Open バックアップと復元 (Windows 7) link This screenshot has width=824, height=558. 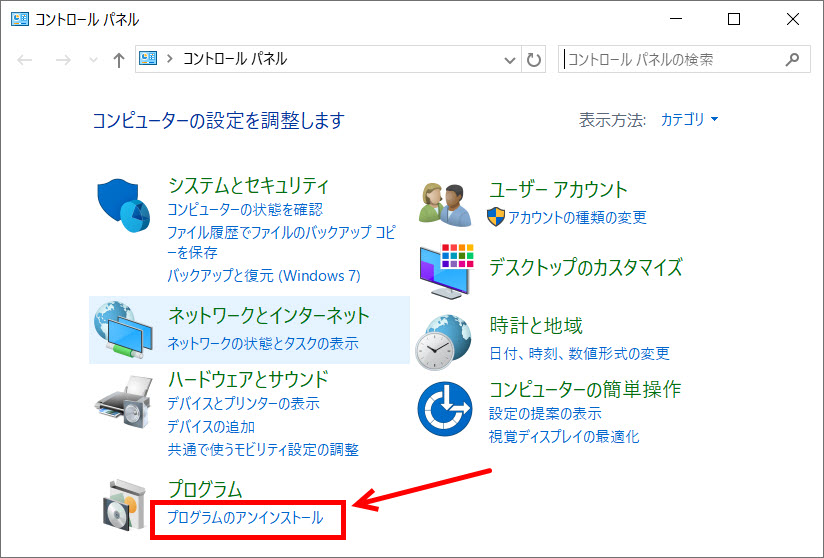[x=263, y=275]
